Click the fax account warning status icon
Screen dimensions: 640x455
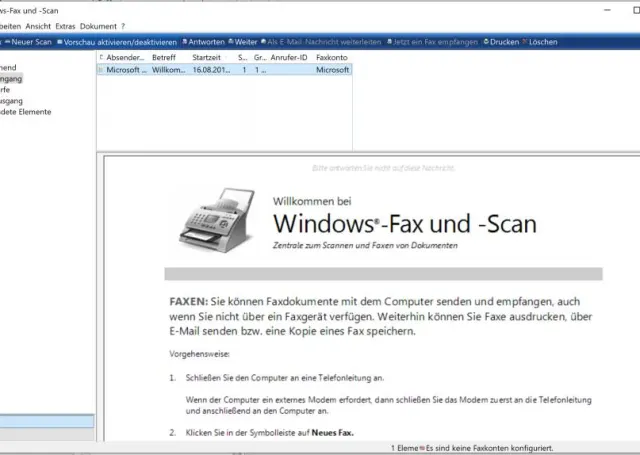coord(422,448)
